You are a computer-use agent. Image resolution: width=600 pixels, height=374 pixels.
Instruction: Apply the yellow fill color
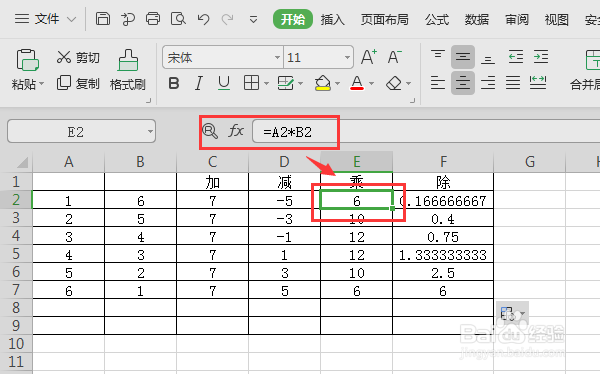coord(323,83)
